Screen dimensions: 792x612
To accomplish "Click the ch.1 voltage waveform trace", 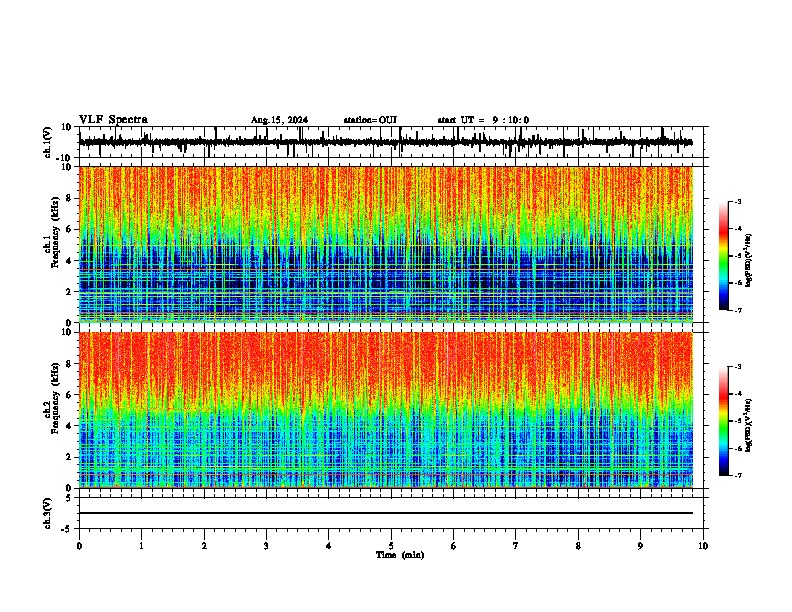I will (386, 142).
